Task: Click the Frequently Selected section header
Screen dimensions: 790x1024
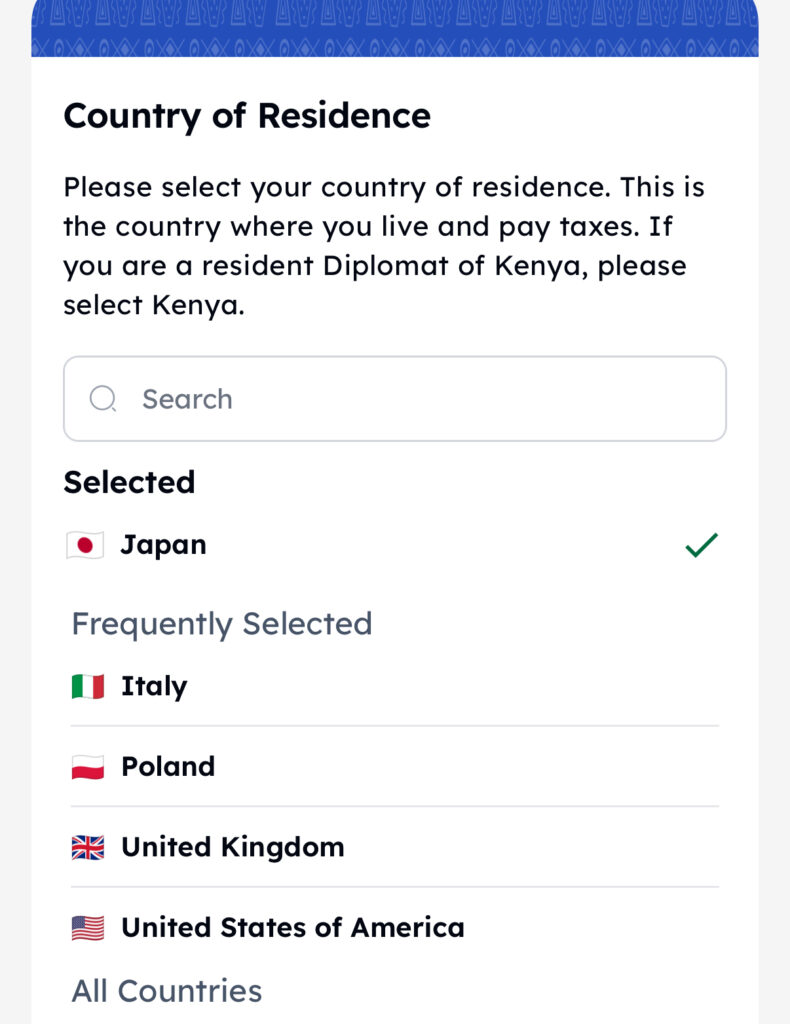Action: pos(221,624)
